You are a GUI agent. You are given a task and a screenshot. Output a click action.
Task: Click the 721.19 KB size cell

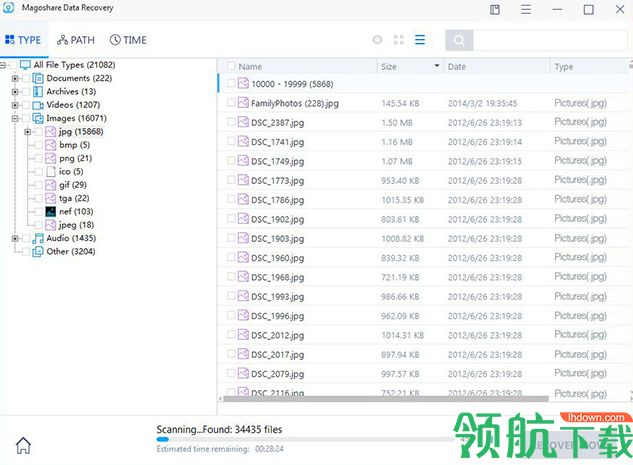[x=400, y=277]
